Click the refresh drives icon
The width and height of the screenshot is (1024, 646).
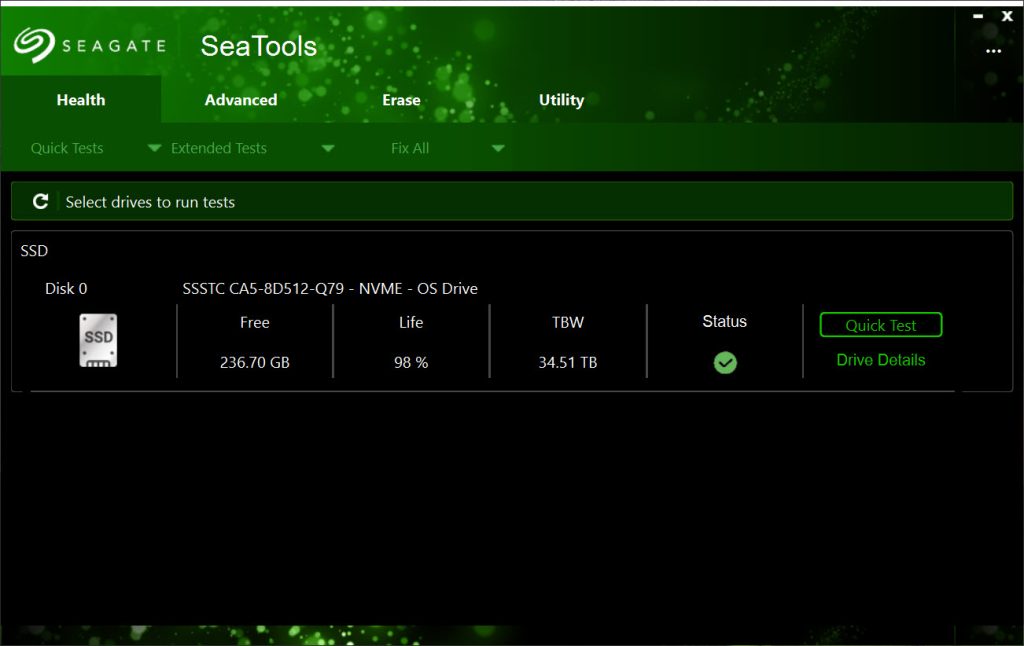(x=41, y=202)
